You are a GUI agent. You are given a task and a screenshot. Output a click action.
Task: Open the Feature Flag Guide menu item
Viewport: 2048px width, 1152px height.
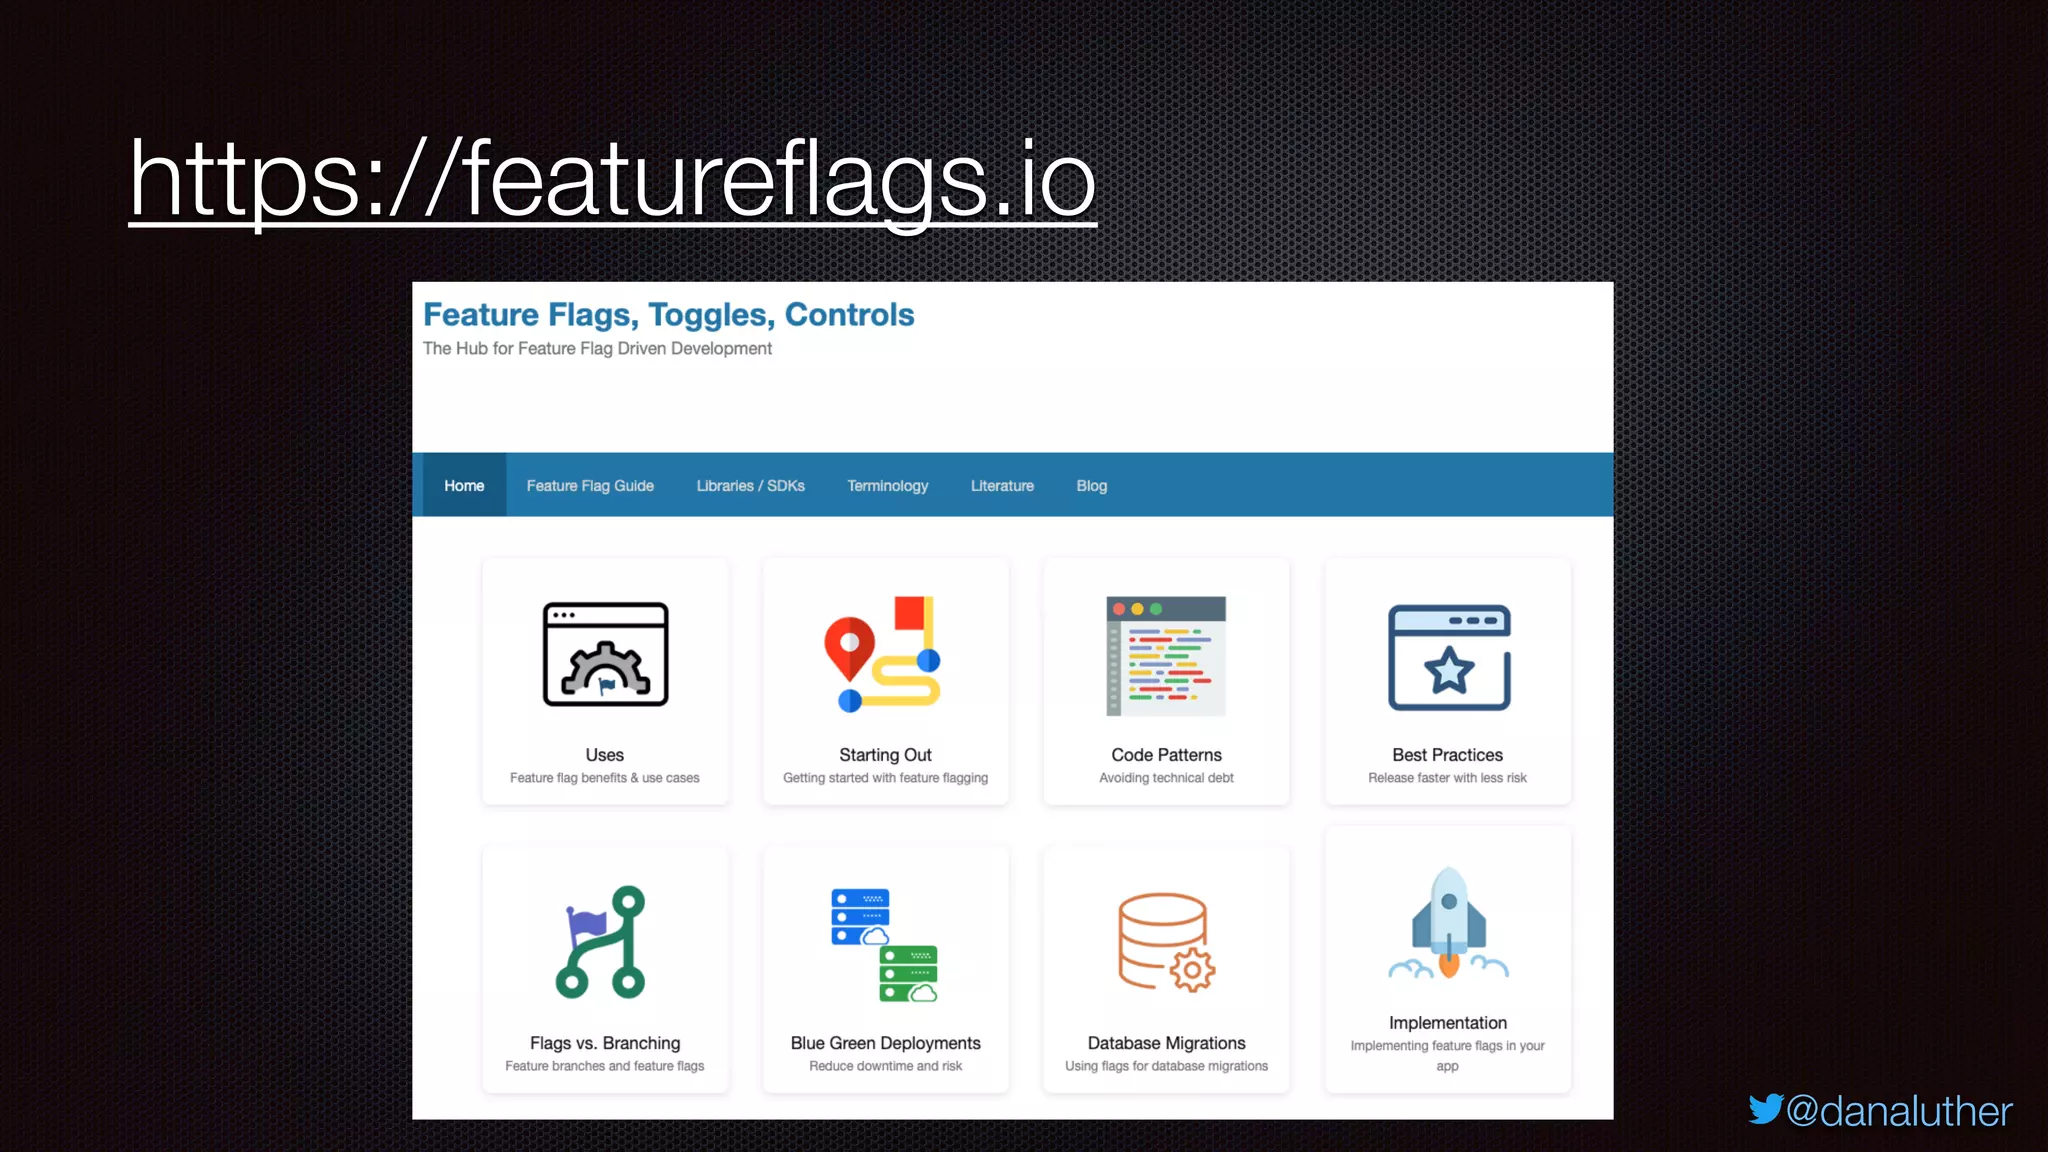(x=590, y=485)
